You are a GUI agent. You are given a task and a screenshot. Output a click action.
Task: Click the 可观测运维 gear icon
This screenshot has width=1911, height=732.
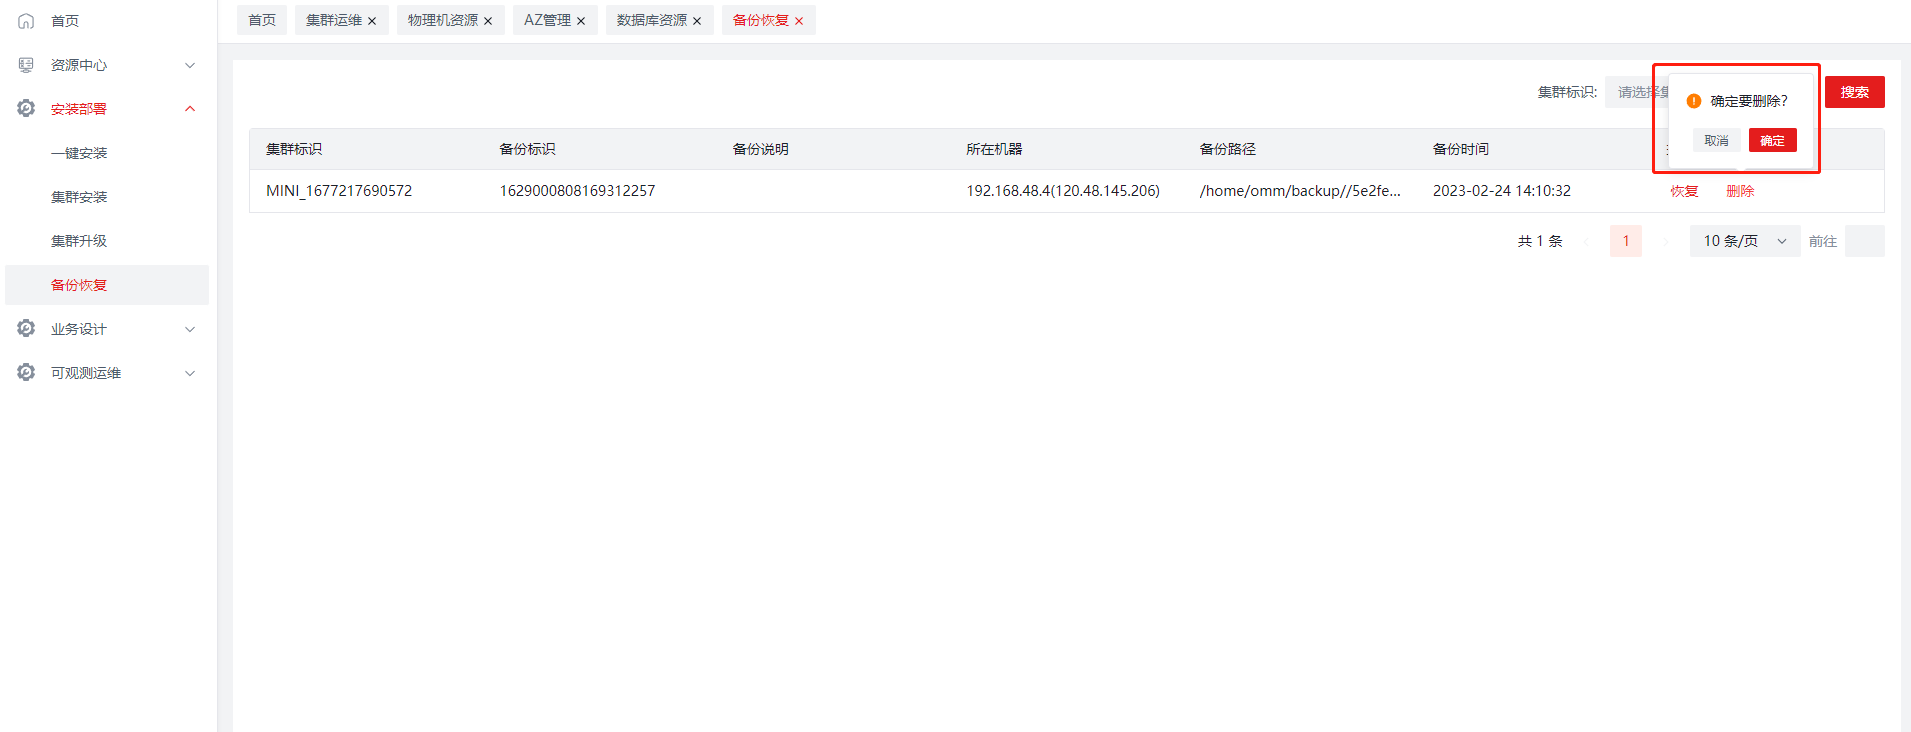26,373
